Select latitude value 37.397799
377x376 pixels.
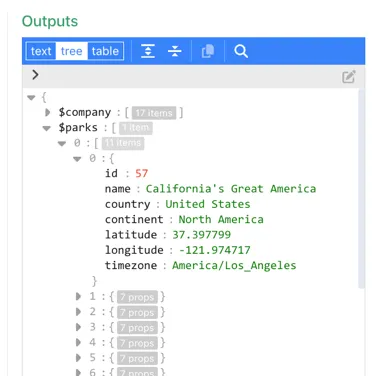(201, 235)
